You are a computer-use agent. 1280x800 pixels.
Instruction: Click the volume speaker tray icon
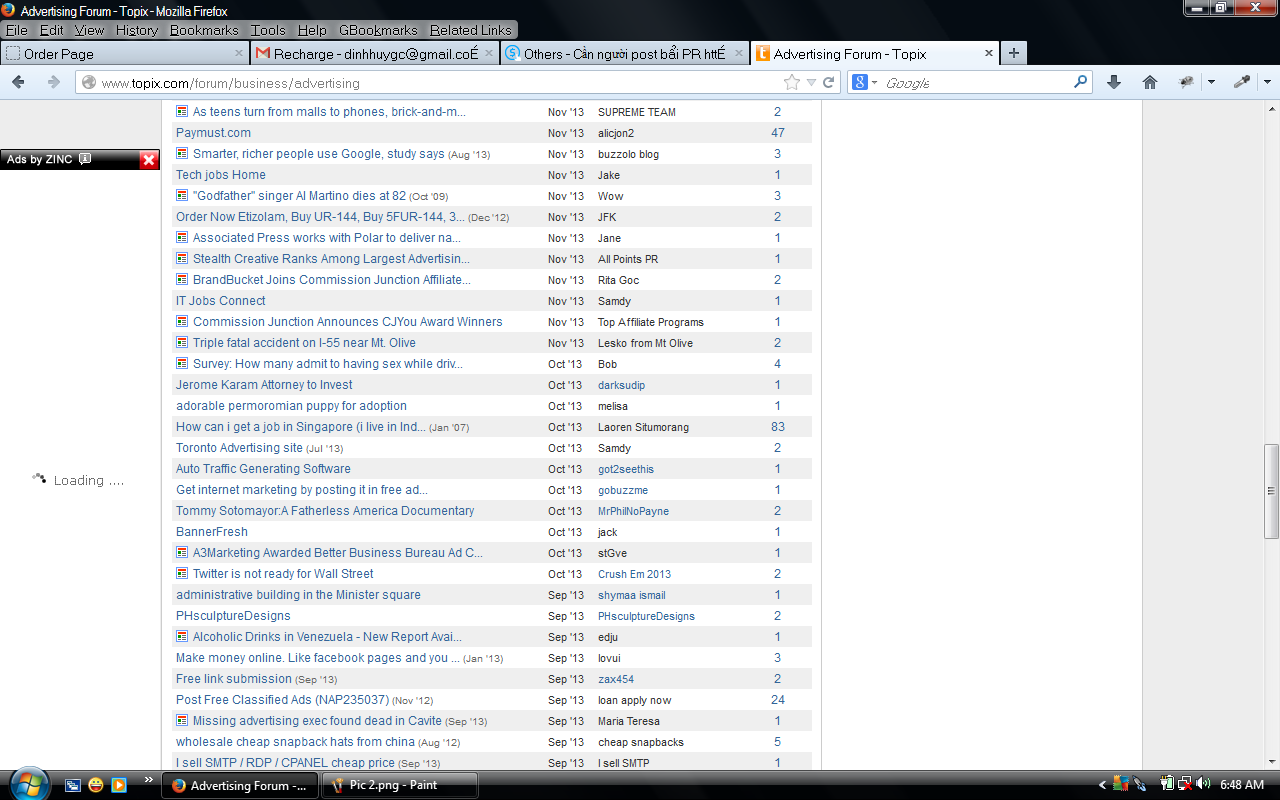click(1202, 785)
